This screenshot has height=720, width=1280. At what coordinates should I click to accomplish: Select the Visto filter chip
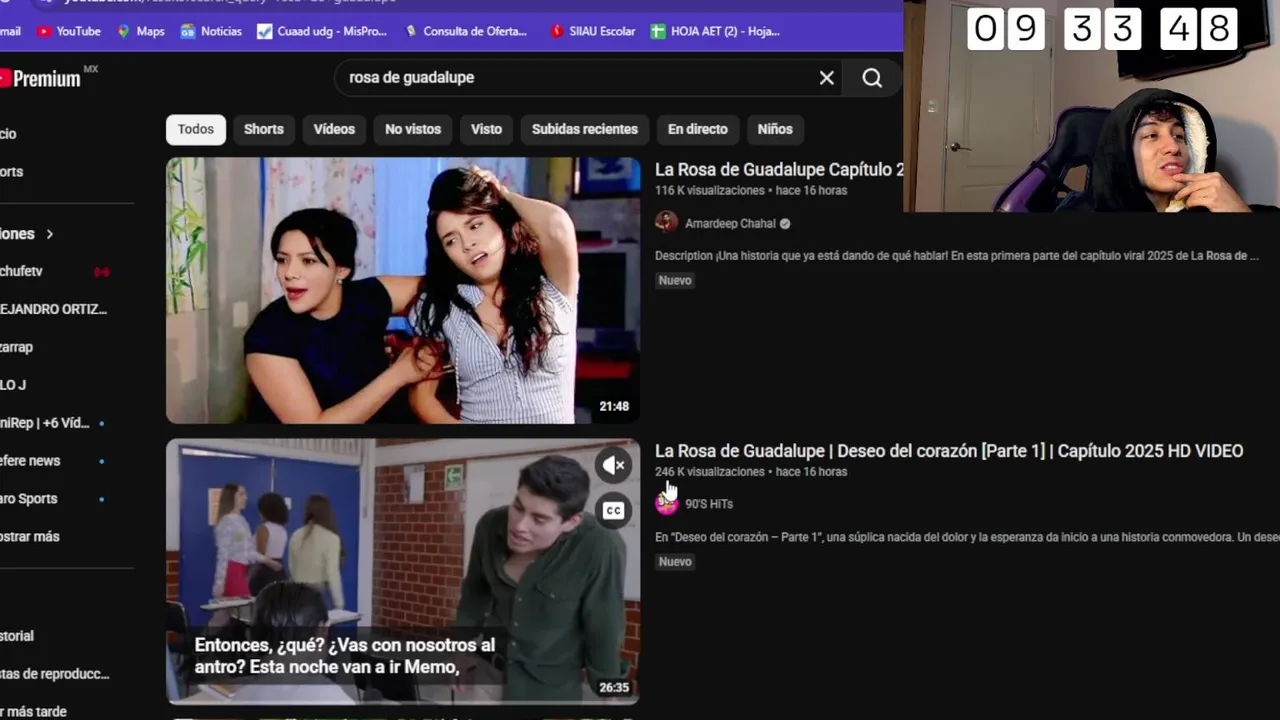coord(486,129)
